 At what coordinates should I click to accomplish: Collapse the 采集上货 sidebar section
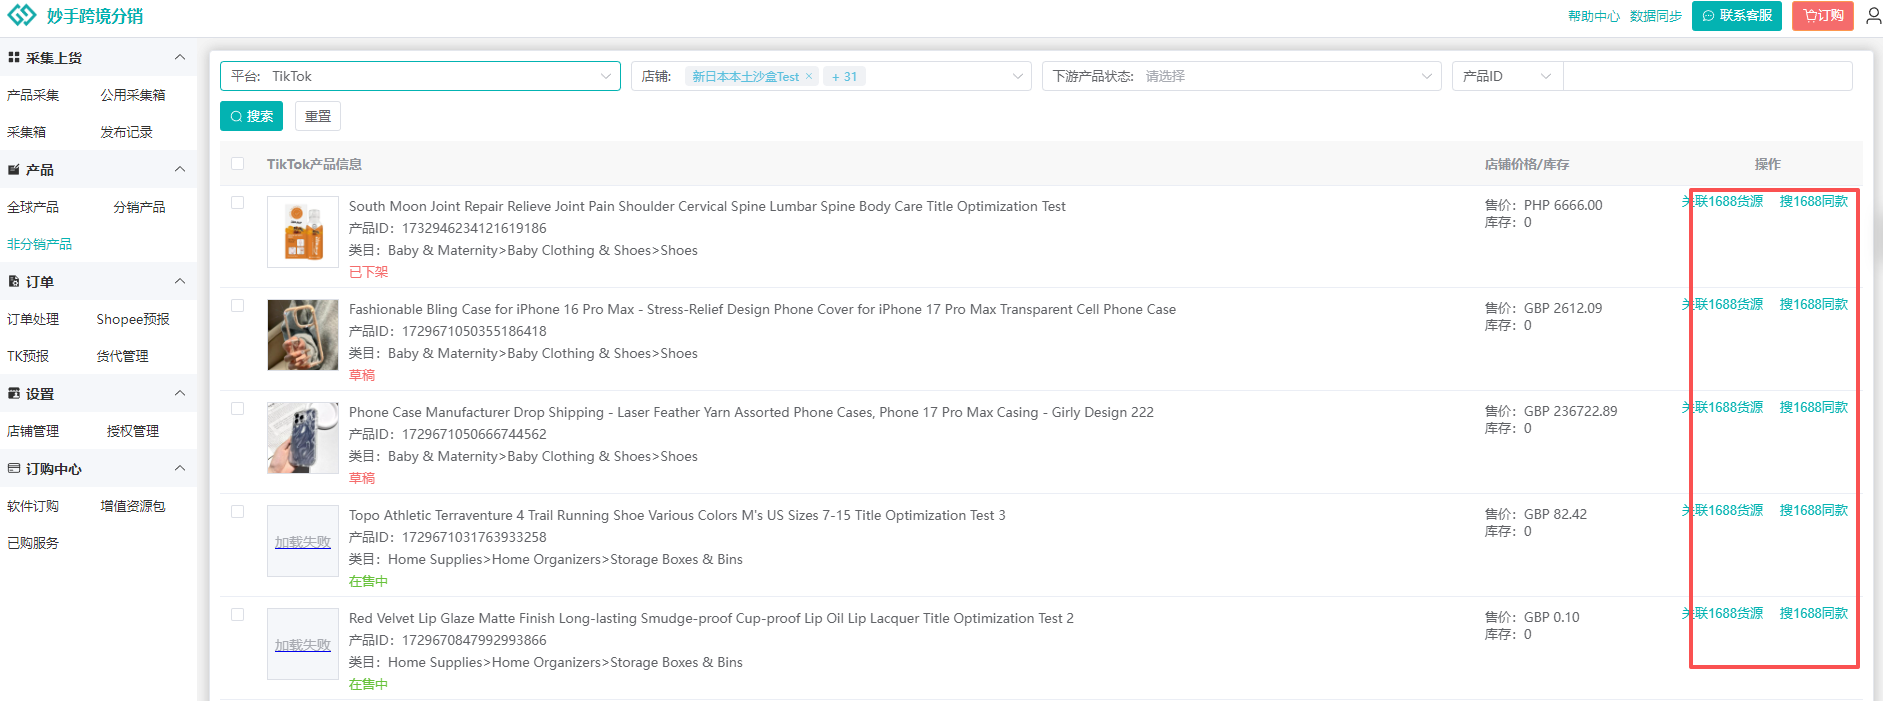pos(180,57)
